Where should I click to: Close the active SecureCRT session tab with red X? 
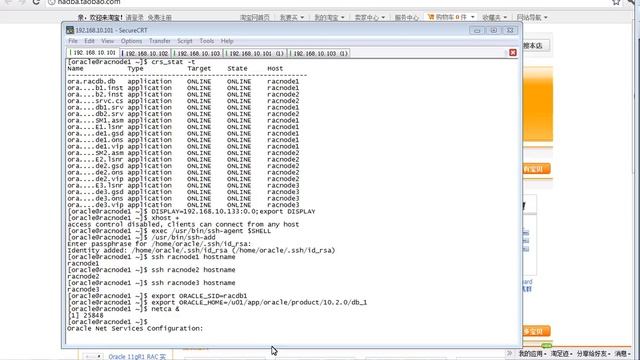513,53
